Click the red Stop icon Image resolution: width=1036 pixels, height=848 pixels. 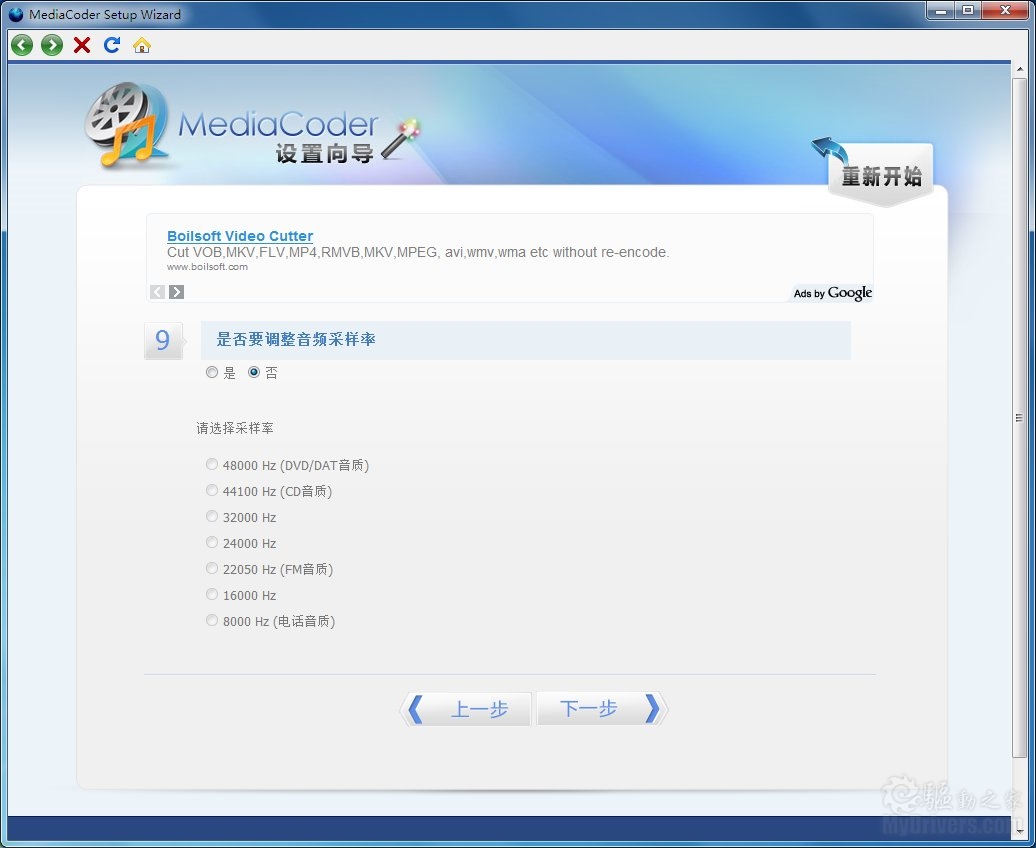[x=82, y=45]
